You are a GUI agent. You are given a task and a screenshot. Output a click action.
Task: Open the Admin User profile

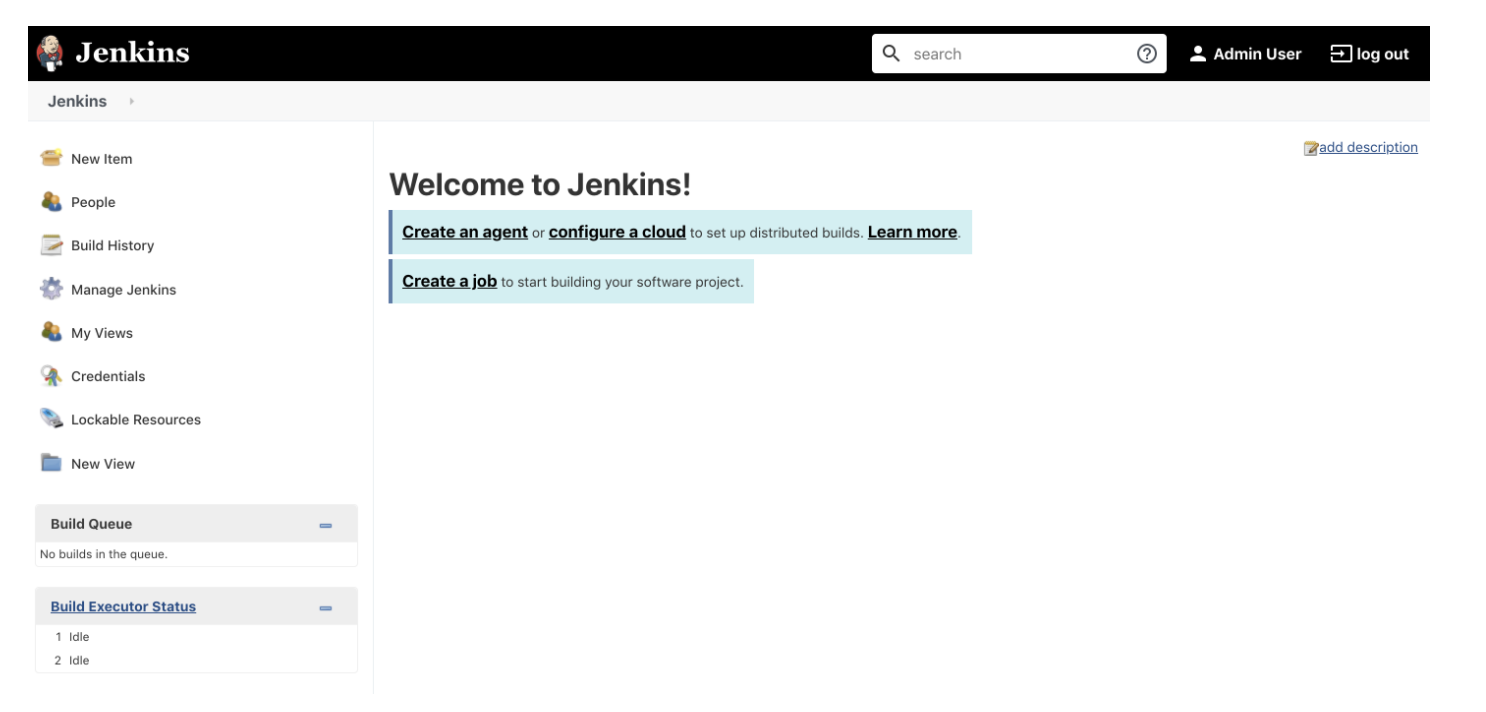pos(1245,54)
